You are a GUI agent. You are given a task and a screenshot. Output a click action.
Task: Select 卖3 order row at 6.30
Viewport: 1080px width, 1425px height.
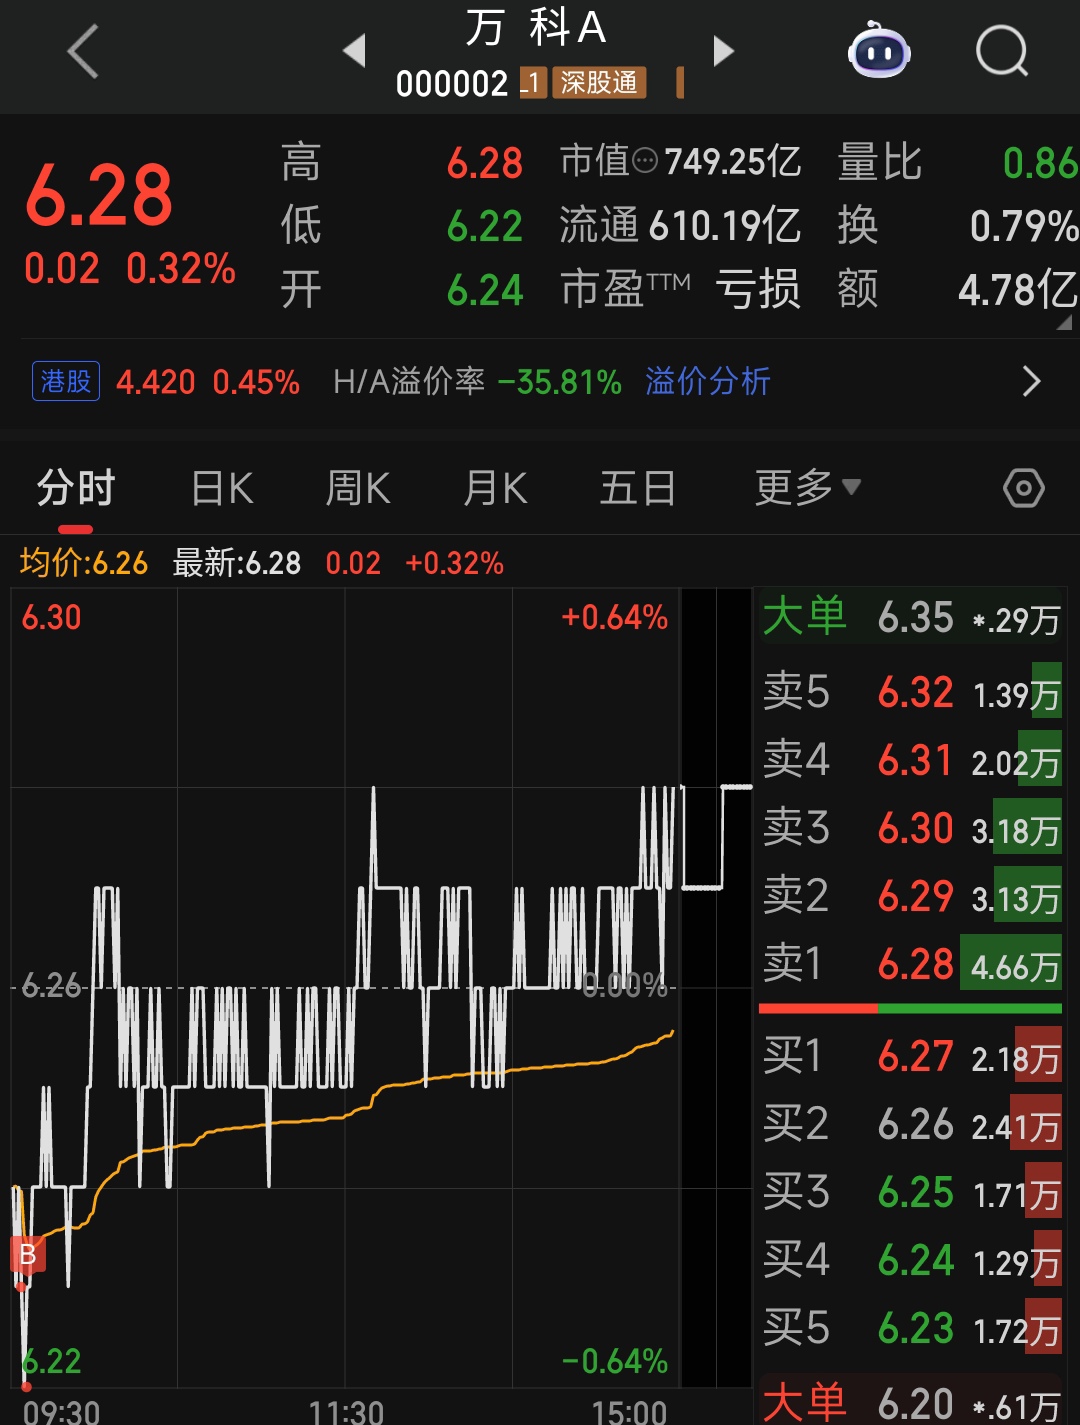pos(911,828)
